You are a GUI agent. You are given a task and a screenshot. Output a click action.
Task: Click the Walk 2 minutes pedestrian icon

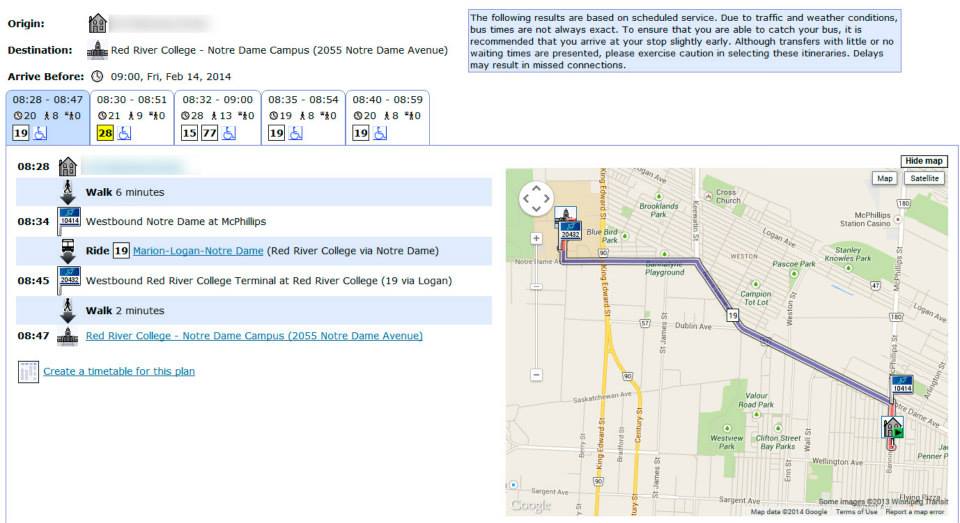tap(68, 310)
